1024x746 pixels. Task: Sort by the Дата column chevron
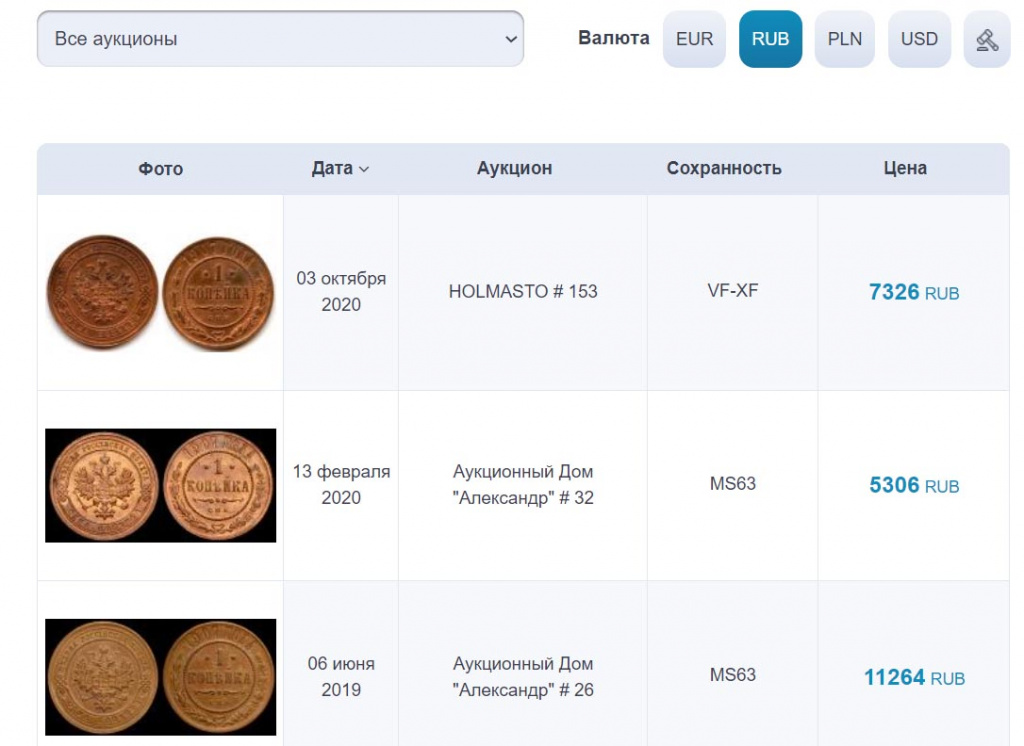coord(364,169)
